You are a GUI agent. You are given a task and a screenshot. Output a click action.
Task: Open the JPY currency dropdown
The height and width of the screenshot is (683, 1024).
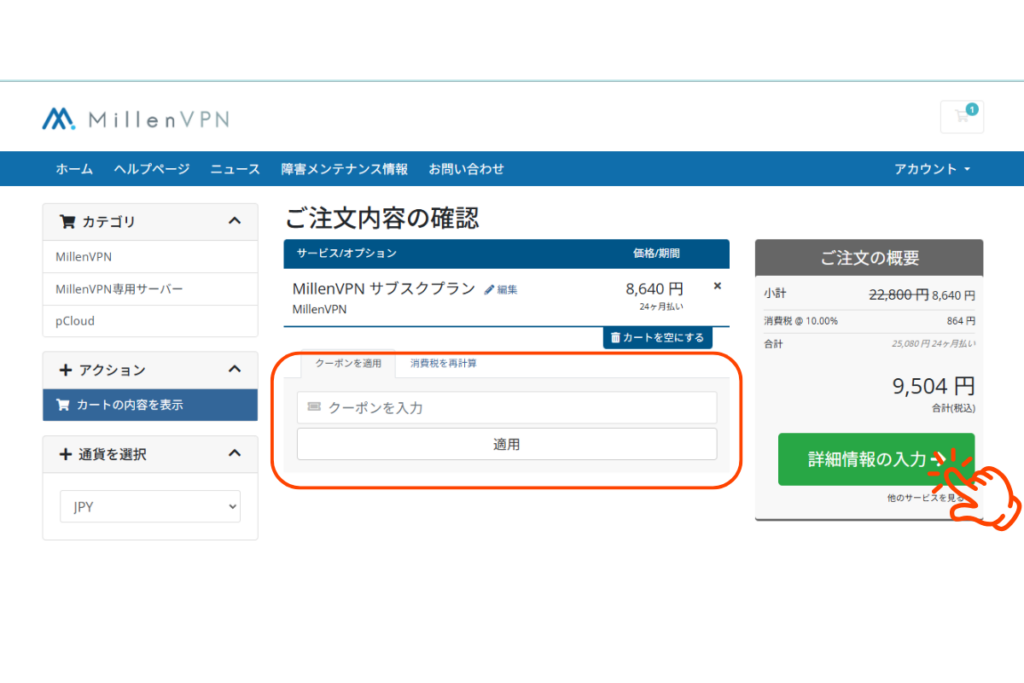pyautogui.click(x=150, y=507)
